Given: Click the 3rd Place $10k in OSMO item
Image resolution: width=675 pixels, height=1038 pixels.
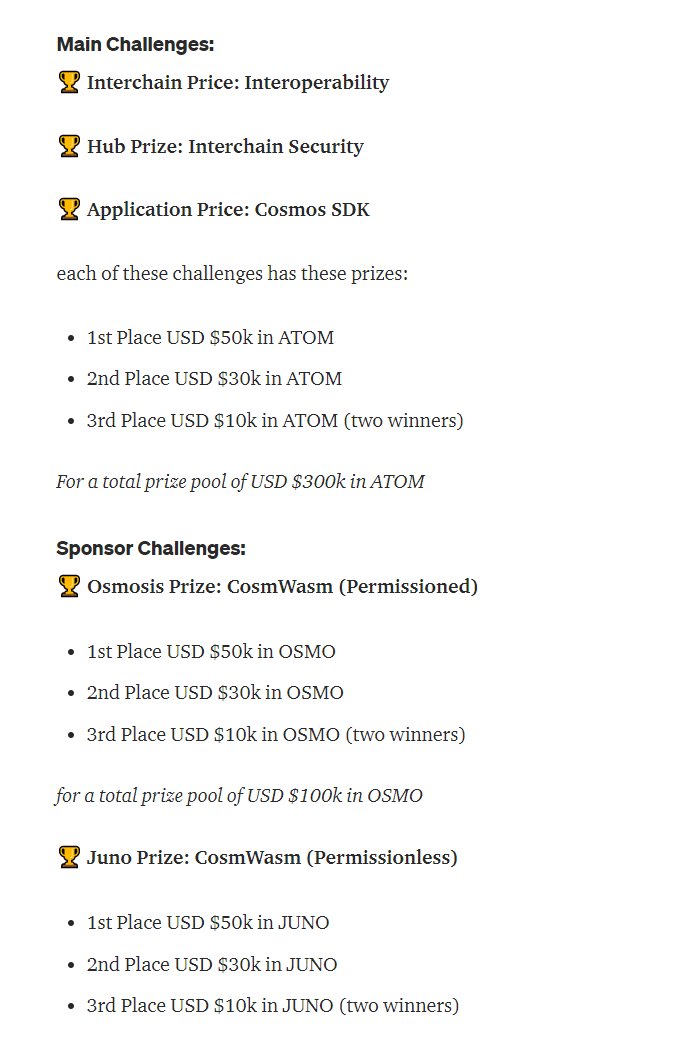Looking at the screenshot, I should click(275, 735).
